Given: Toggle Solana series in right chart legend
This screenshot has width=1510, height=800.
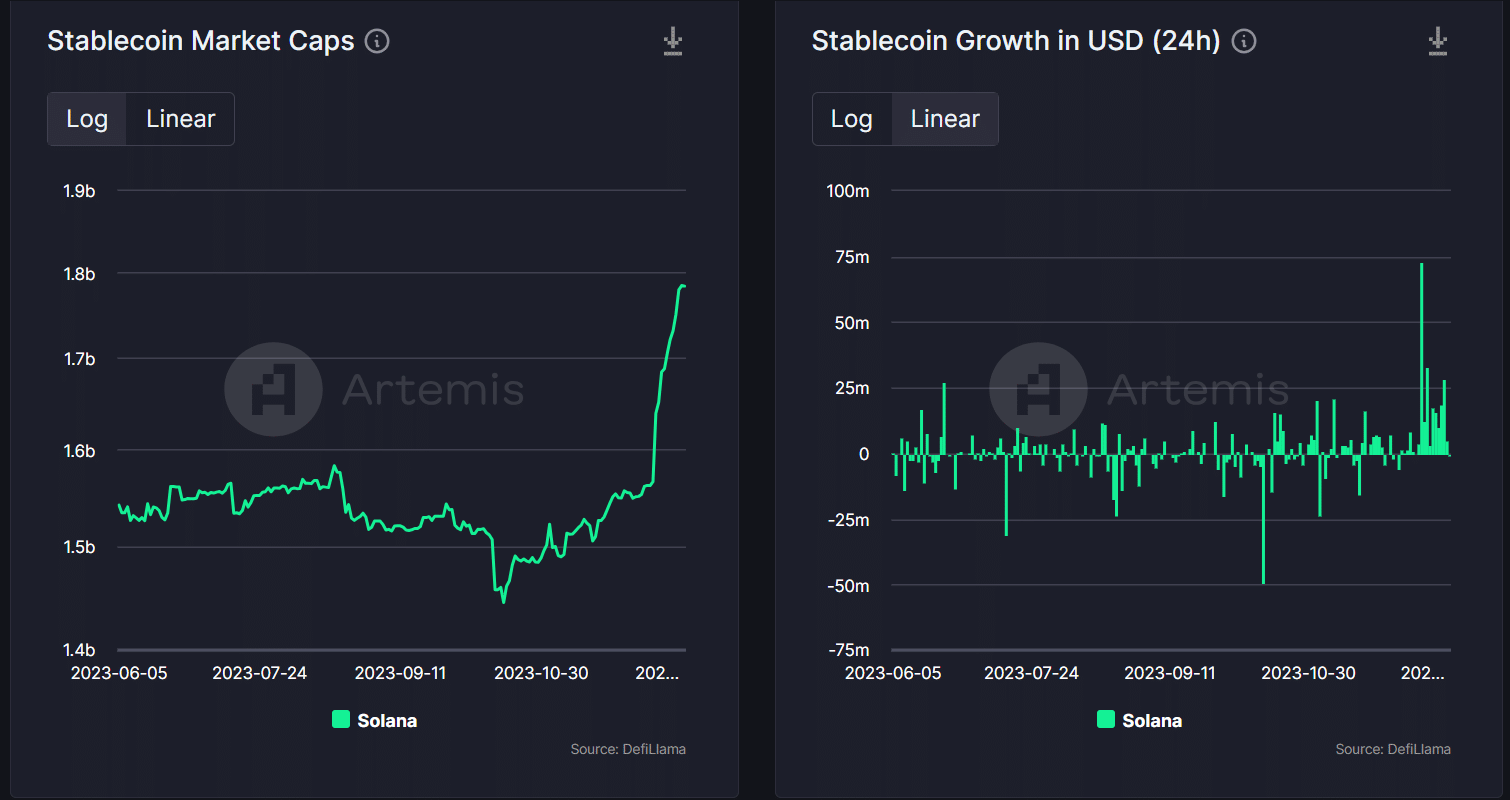Looking at the screenshot, I should 1139,719.
